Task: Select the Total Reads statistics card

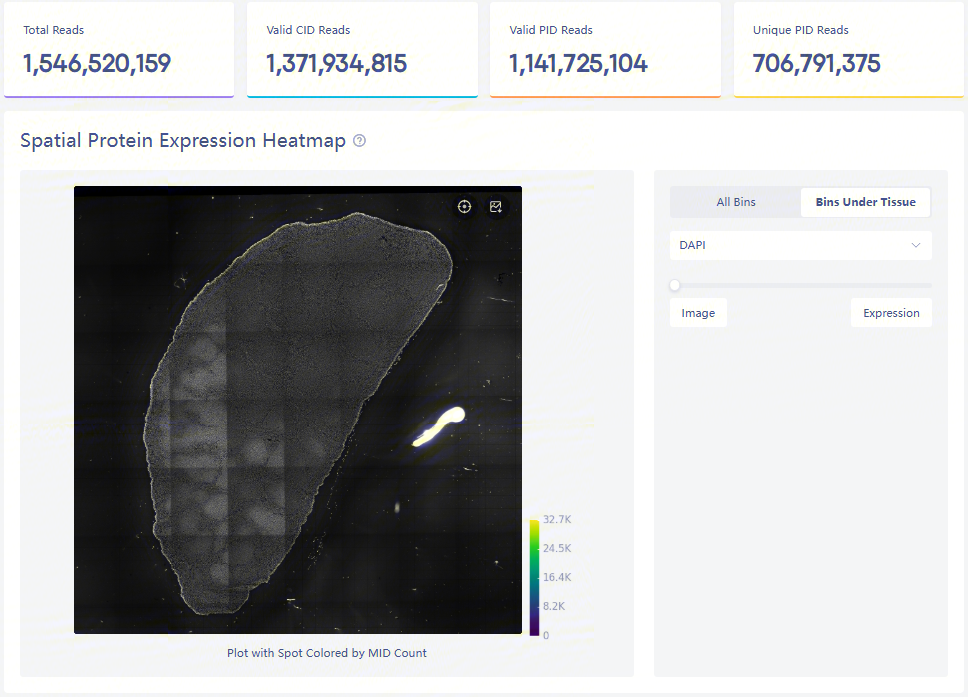Action: (x=119, y=50)
